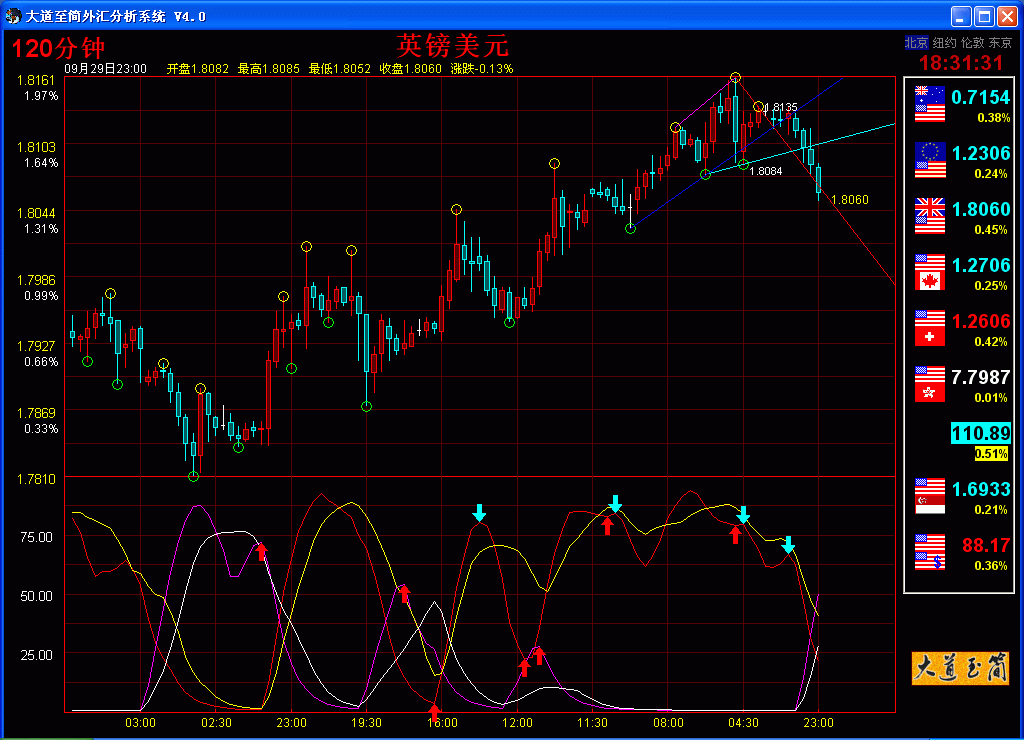Switch to 东京 time zone tab
The image size is (1024, 740).
1000,43
